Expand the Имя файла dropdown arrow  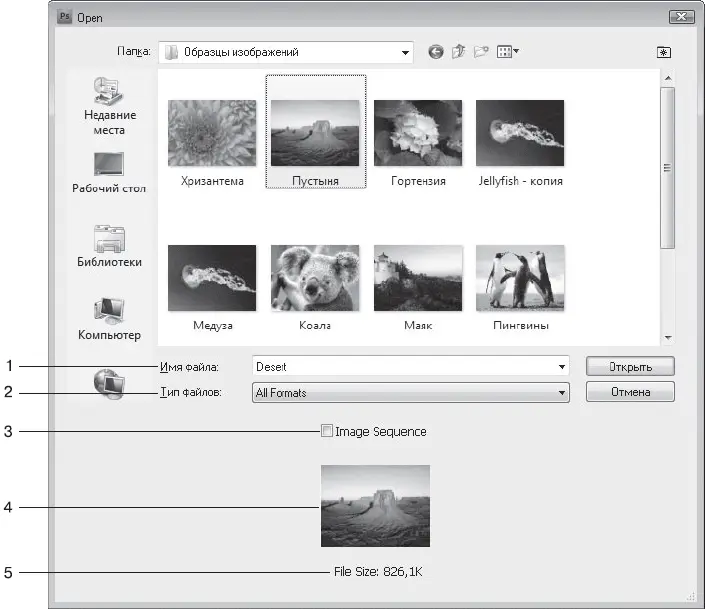(562, 367)
